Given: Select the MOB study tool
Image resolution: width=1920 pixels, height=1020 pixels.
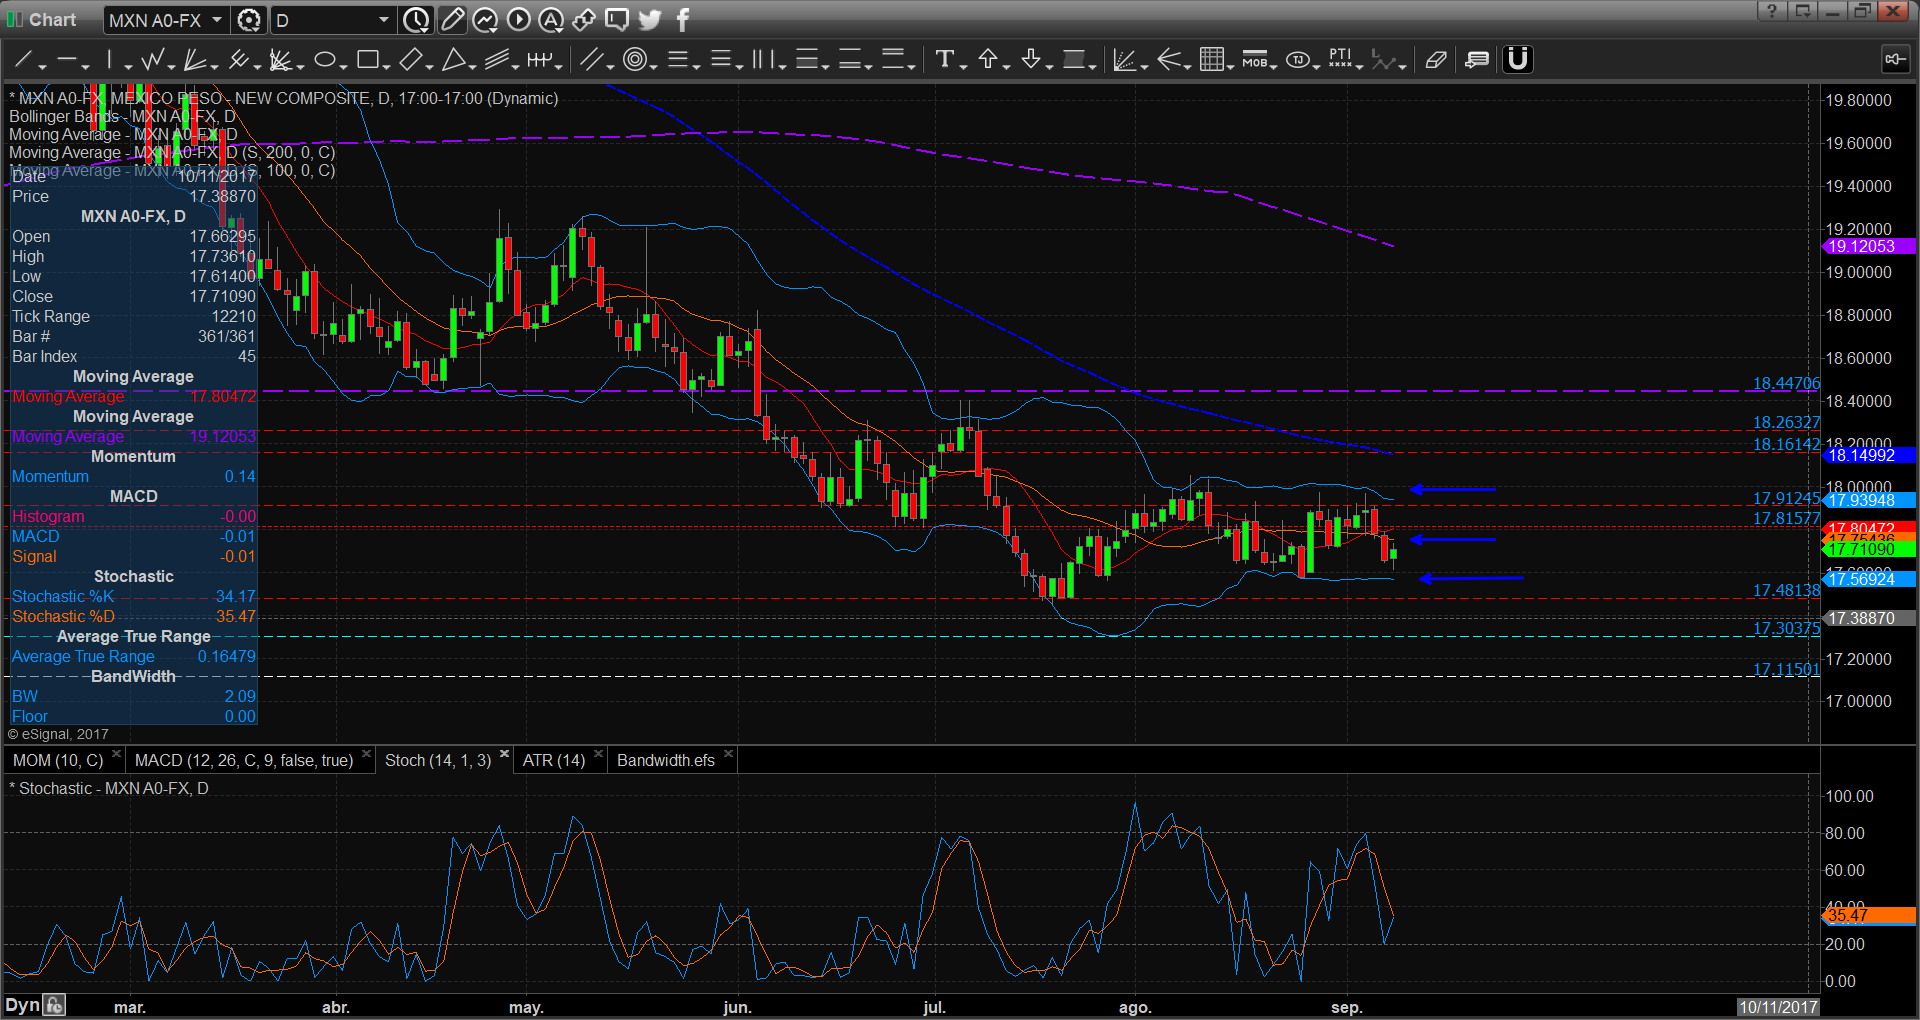Looking at the screenshot, I should click(x=1254, y=60).
